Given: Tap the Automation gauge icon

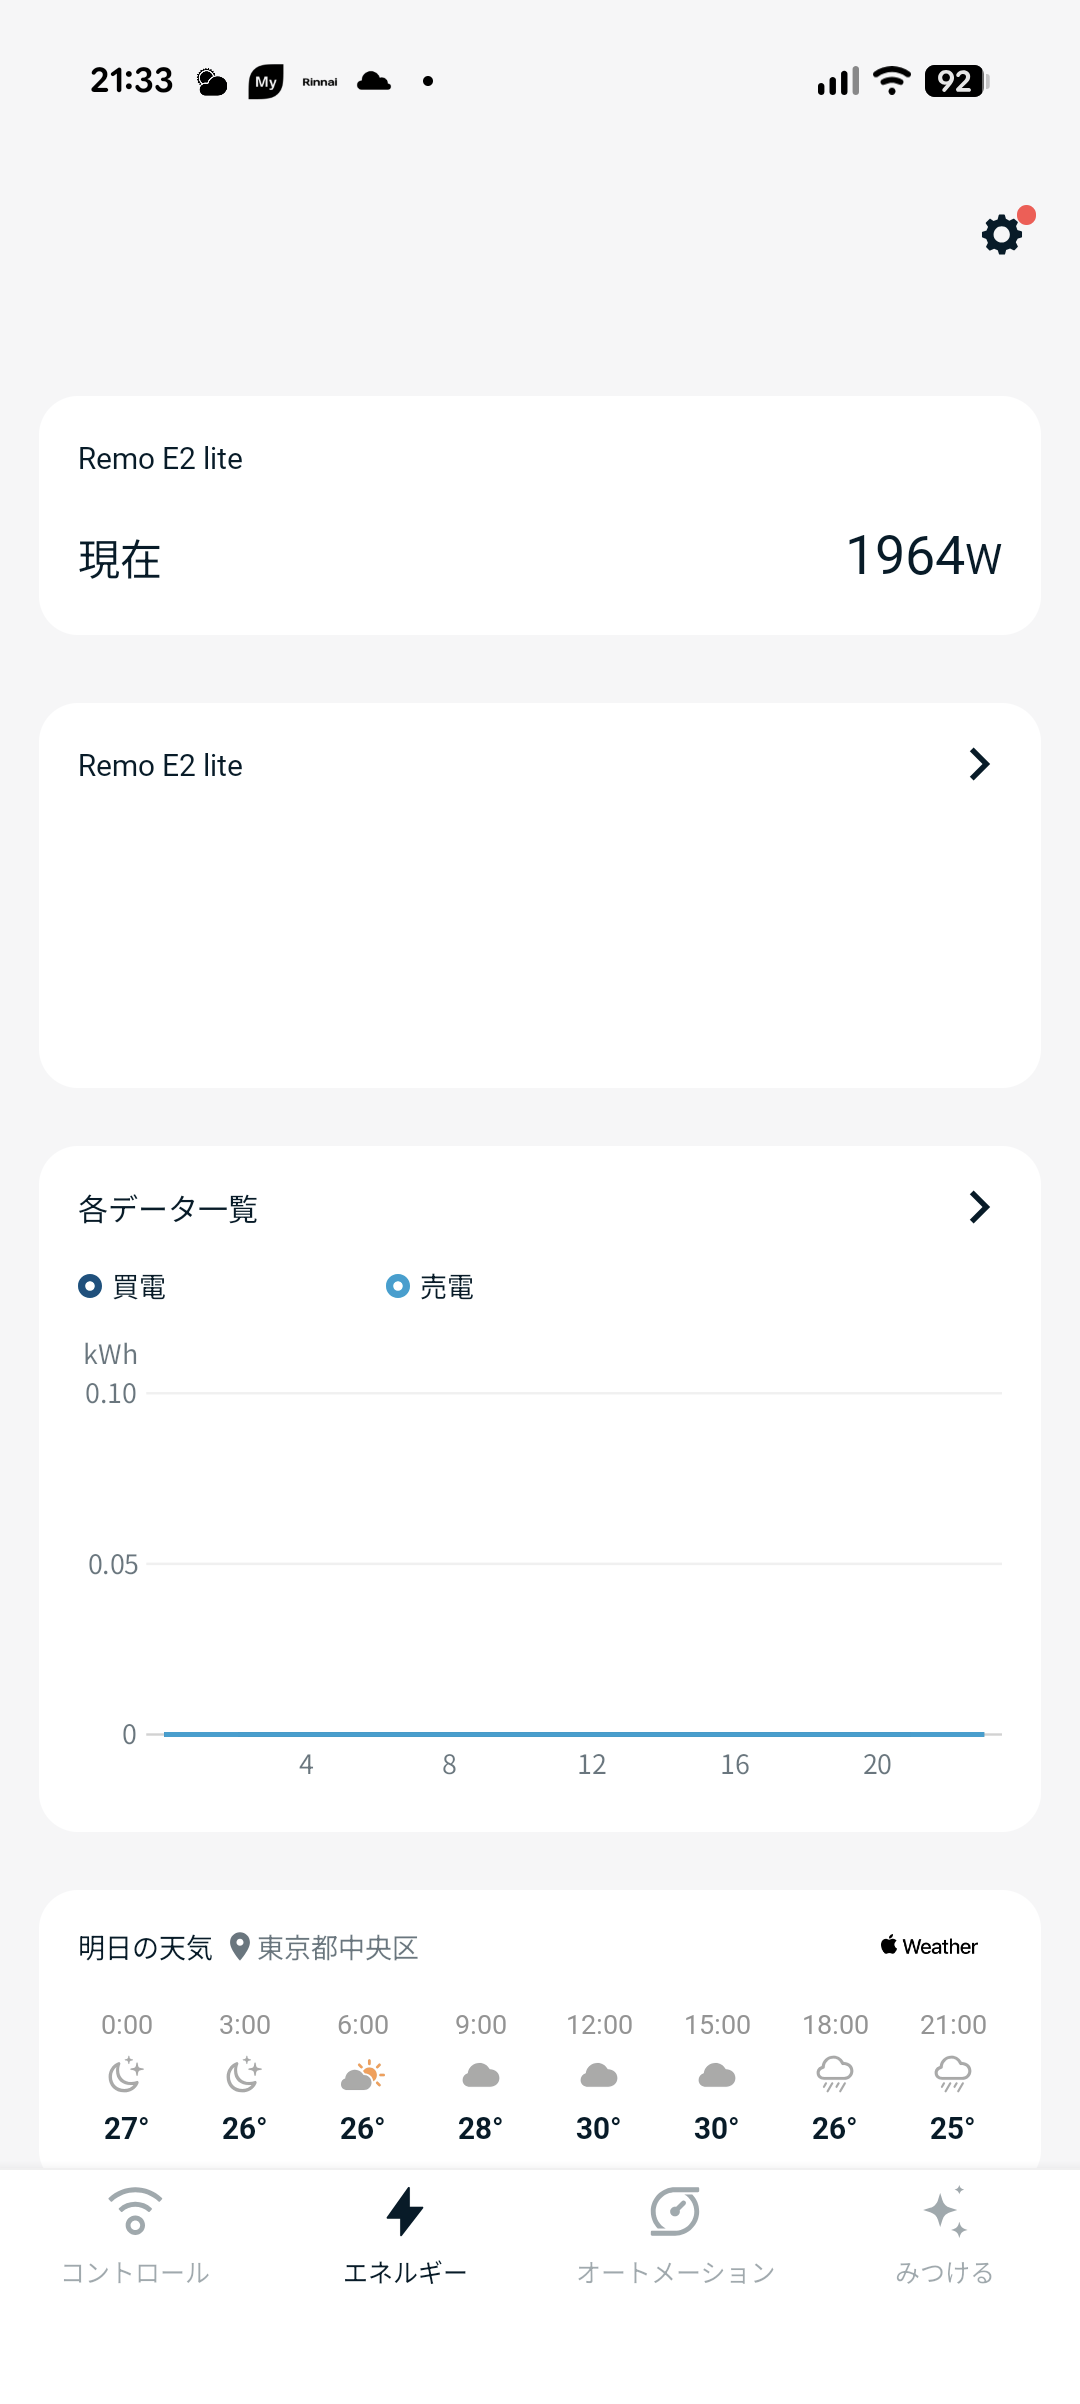Looking at the screenshot, I should 675,2210.
